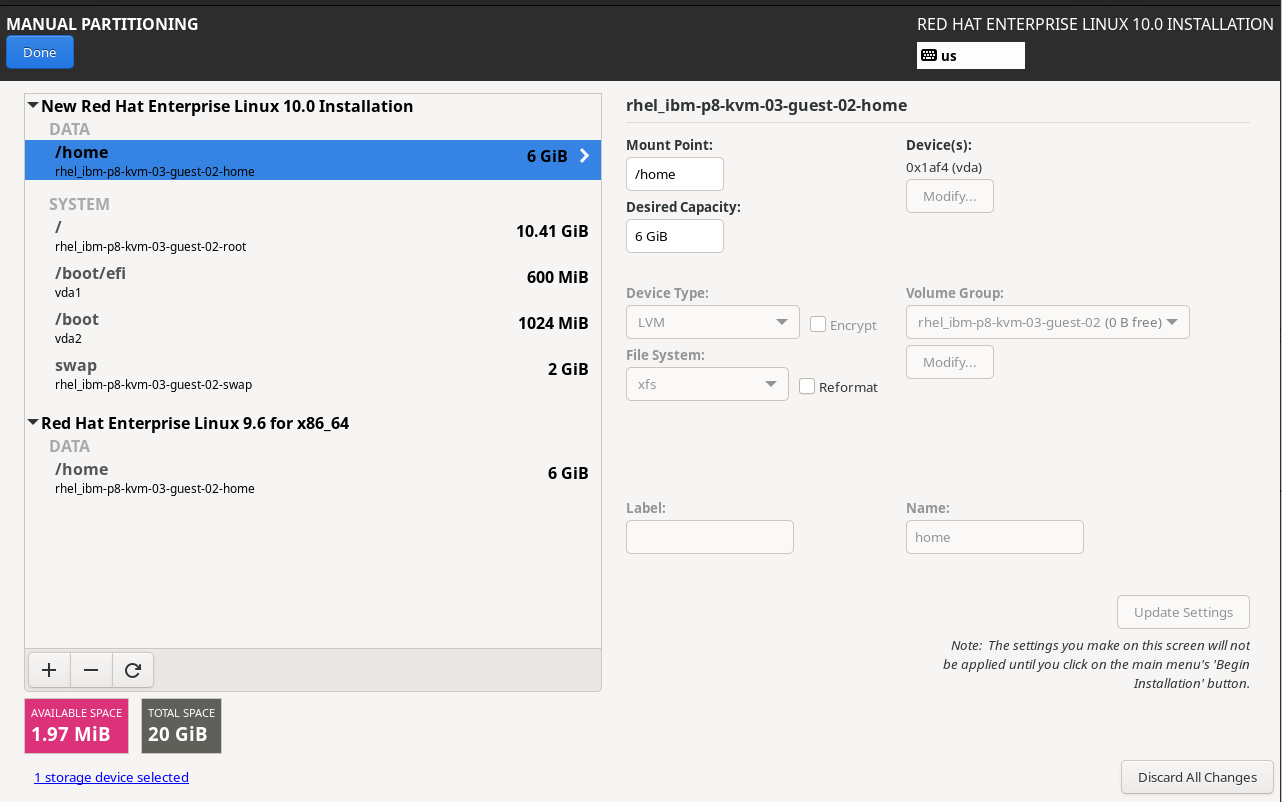Click the Modify button under Device(s)
Viewport: 1282px width, 802px height.
coord(950,196)
